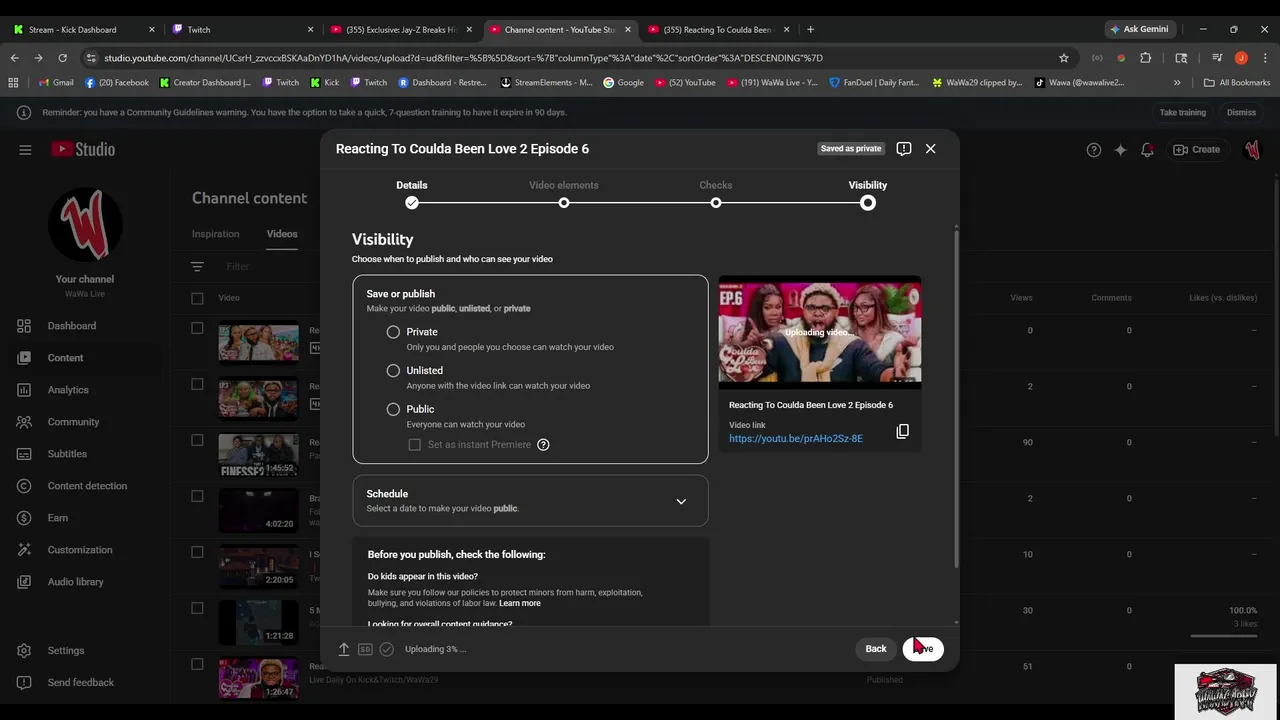Switch to the Inspiration tab
Screen dimensions: 1280x720
216,234
